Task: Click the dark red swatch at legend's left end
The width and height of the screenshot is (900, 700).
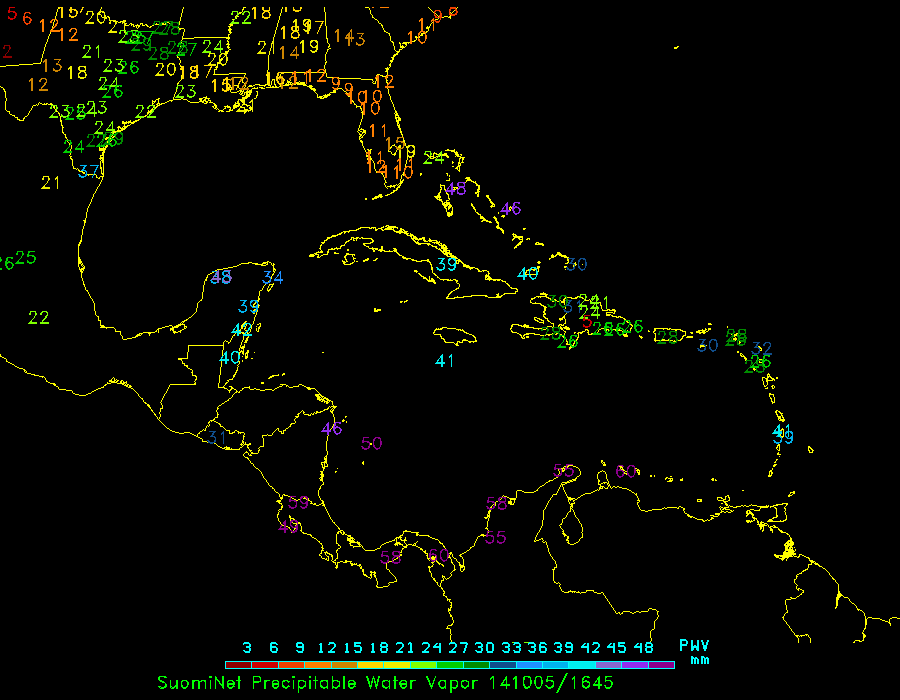Action: [x=238, y=664]
